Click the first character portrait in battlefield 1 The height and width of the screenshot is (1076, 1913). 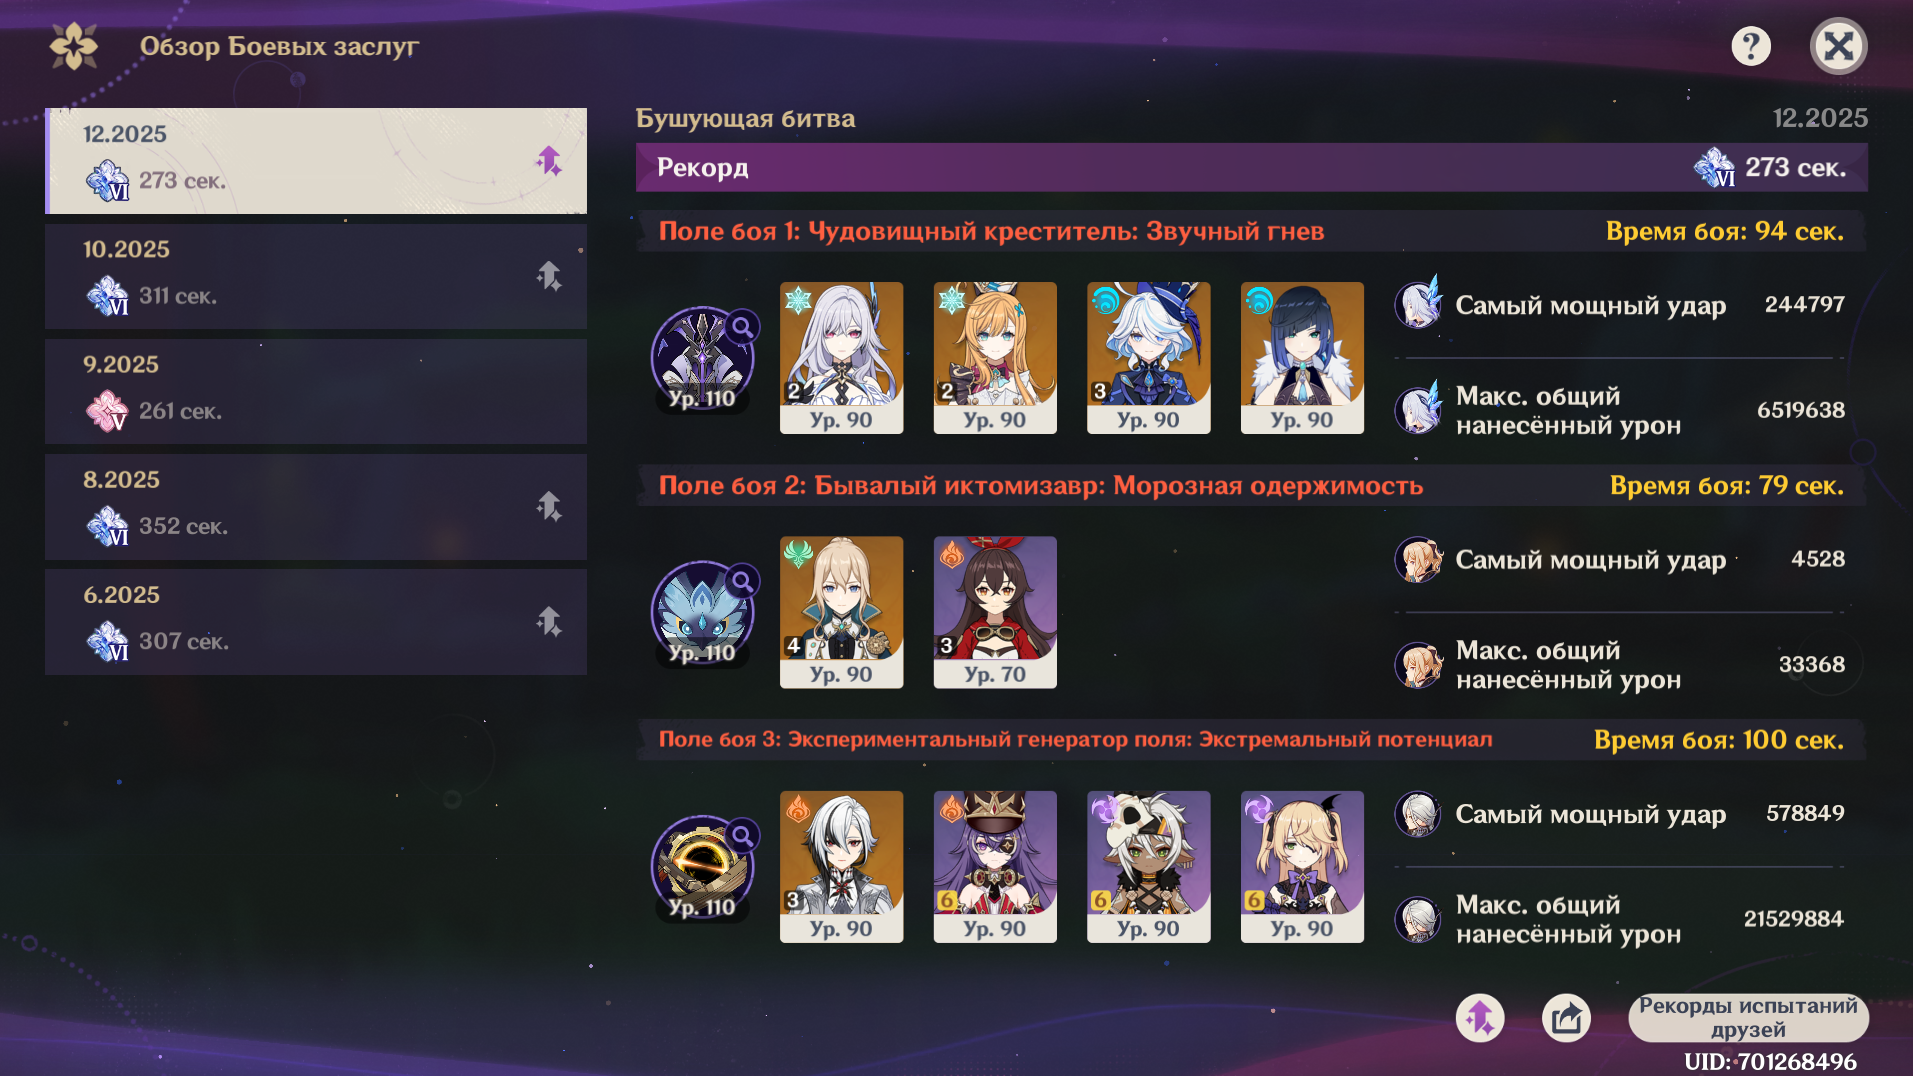tap(841, 358)
